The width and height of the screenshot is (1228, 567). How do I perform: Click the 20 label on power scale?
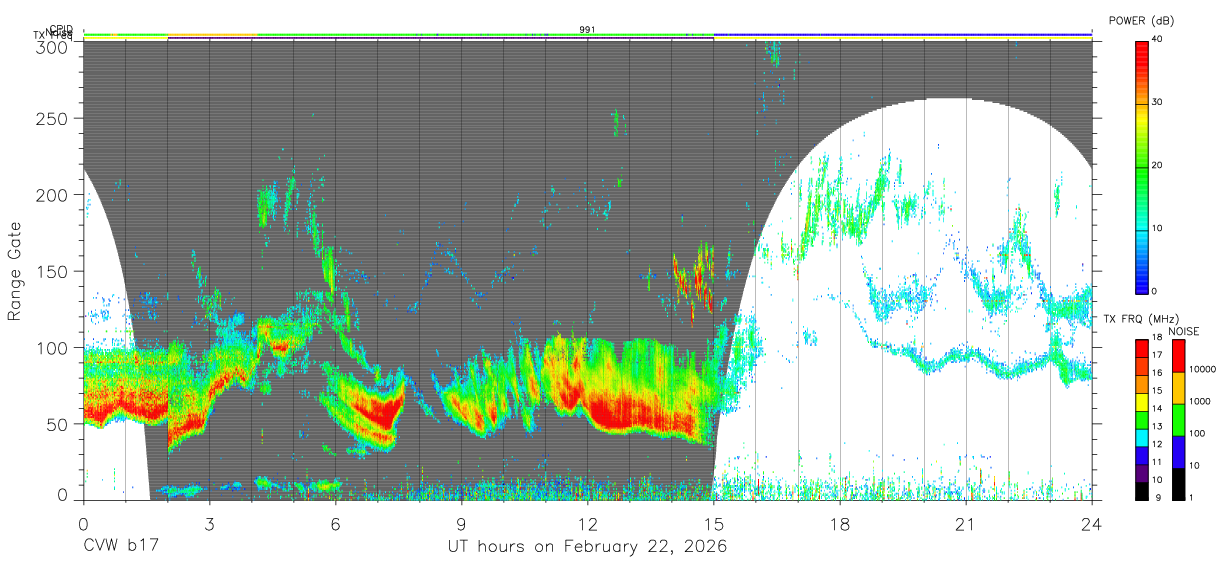[1157, 166]
